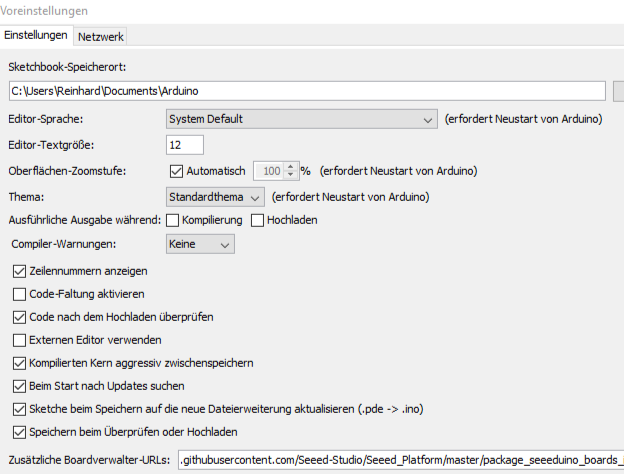Disable Kompilierten Kern aggressiv zwischenspeichern

point(19,363)
